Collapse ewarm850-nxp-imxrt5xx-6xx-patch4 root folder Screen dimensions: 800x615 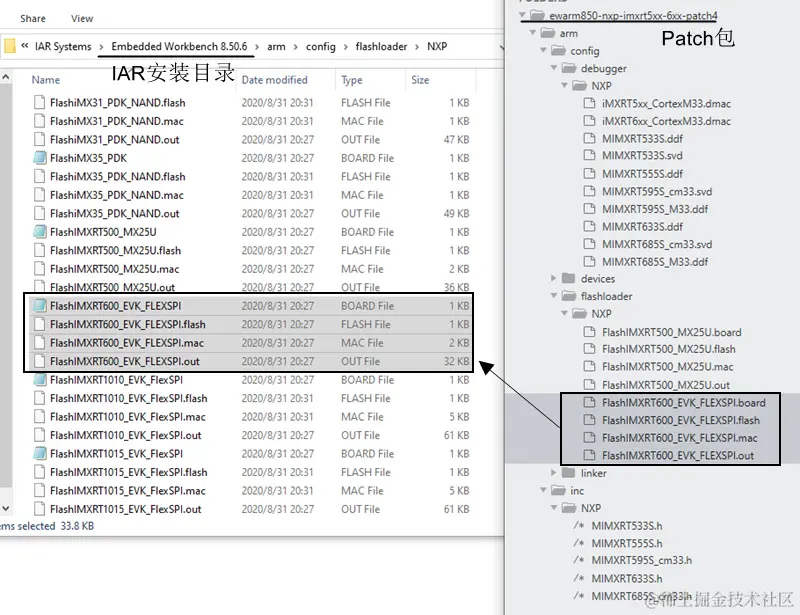(522, 15)
